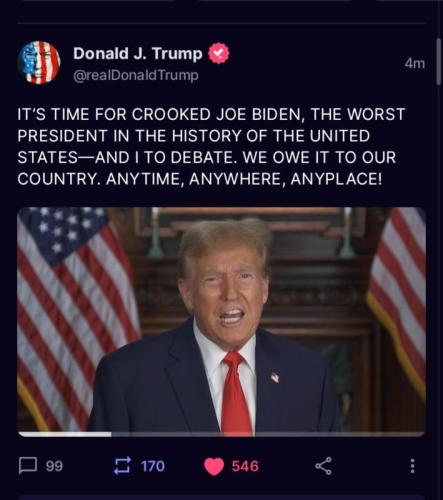Open the share icon
The width and height of the screenshot is (443, 500).
[x=323, y=466]
